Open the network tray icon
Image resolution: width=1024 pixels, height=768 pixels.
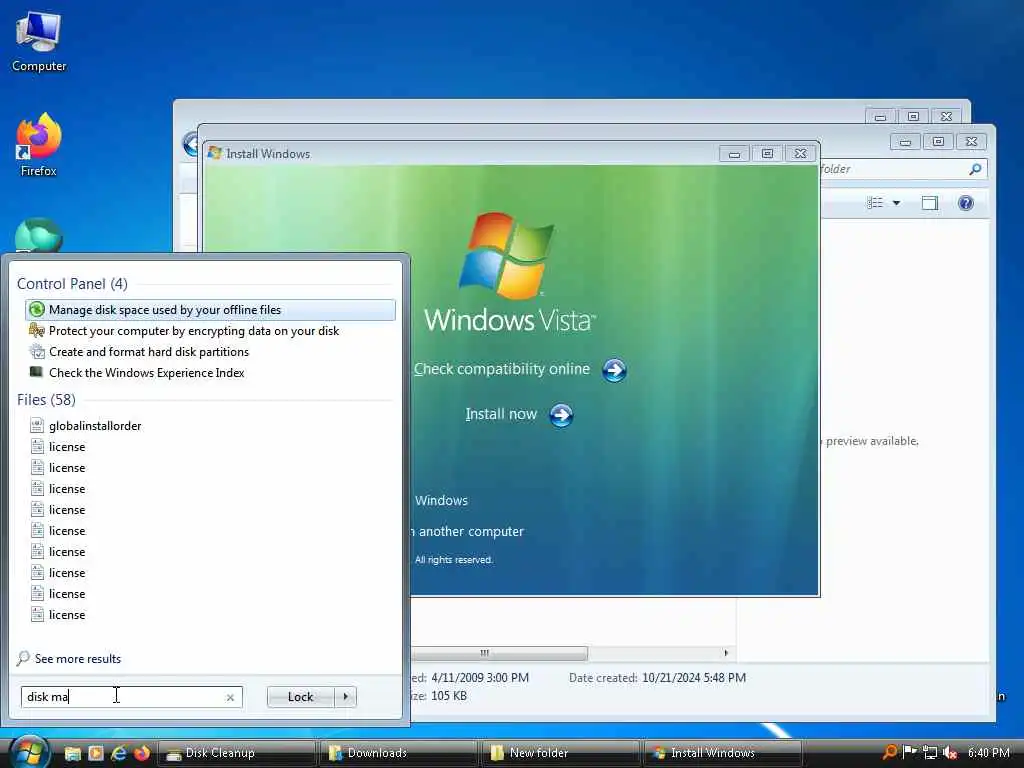point(930,752)
